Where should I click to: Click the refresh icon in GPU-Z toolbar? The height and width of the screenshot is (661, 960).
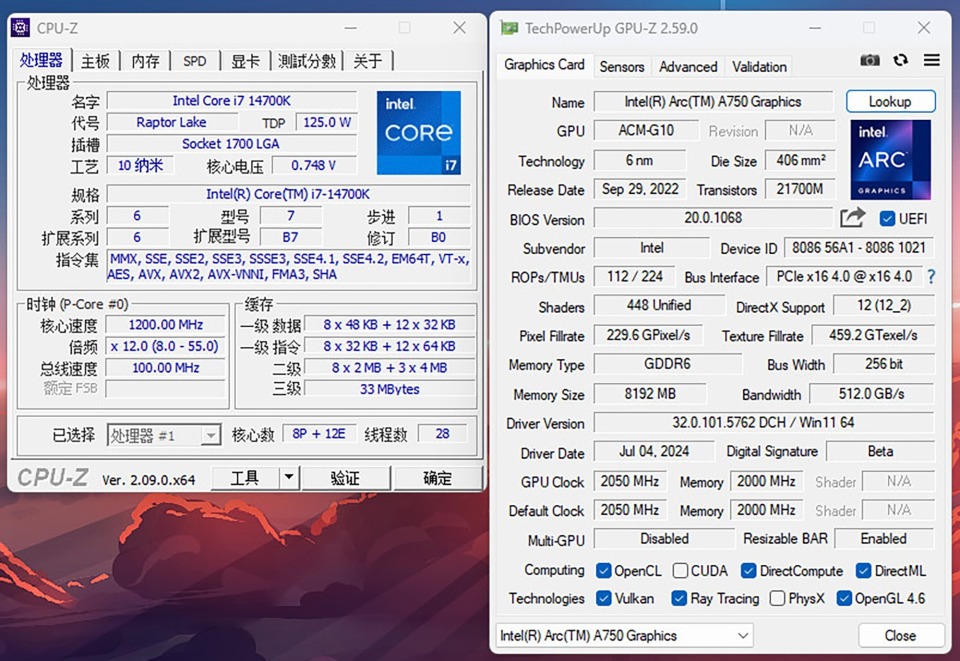pos(899,60)
